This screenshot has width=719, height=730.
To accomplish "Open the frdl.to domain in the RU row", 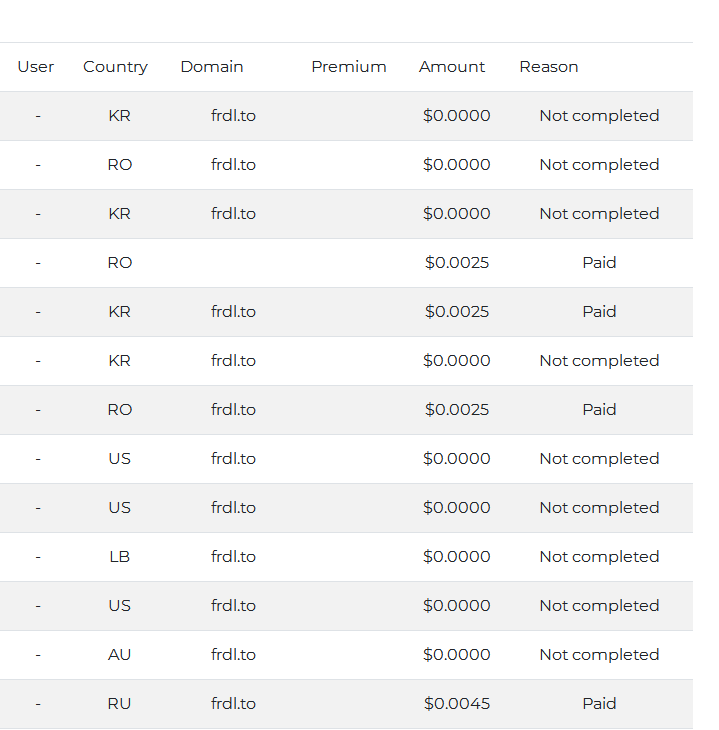I will click(x=233, y=704).
